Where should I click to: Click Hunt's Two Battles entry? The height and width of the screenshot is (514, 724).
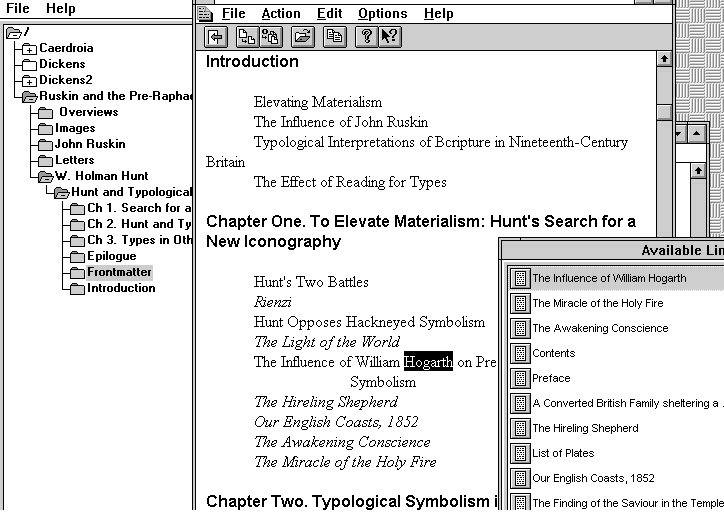click(x=311, y=282)
